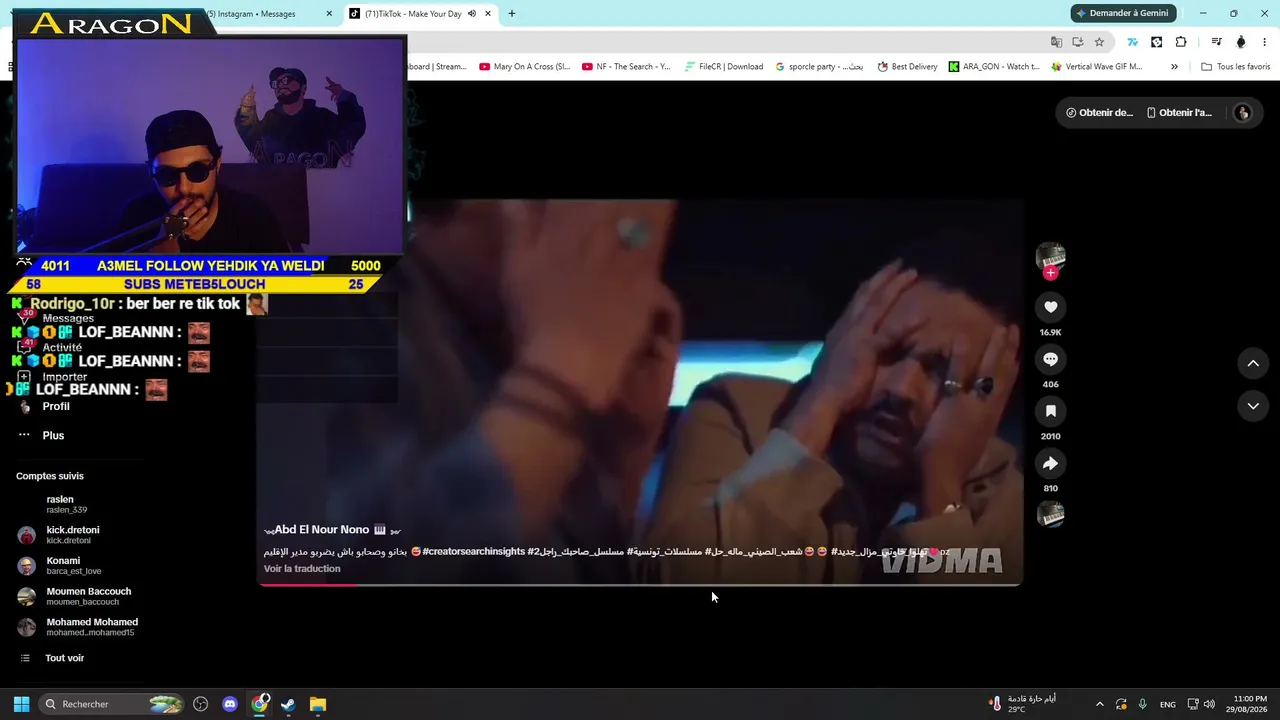Open the Tous les favoris folder
The image size is (1280, 720).
(x=1236, y=67)
